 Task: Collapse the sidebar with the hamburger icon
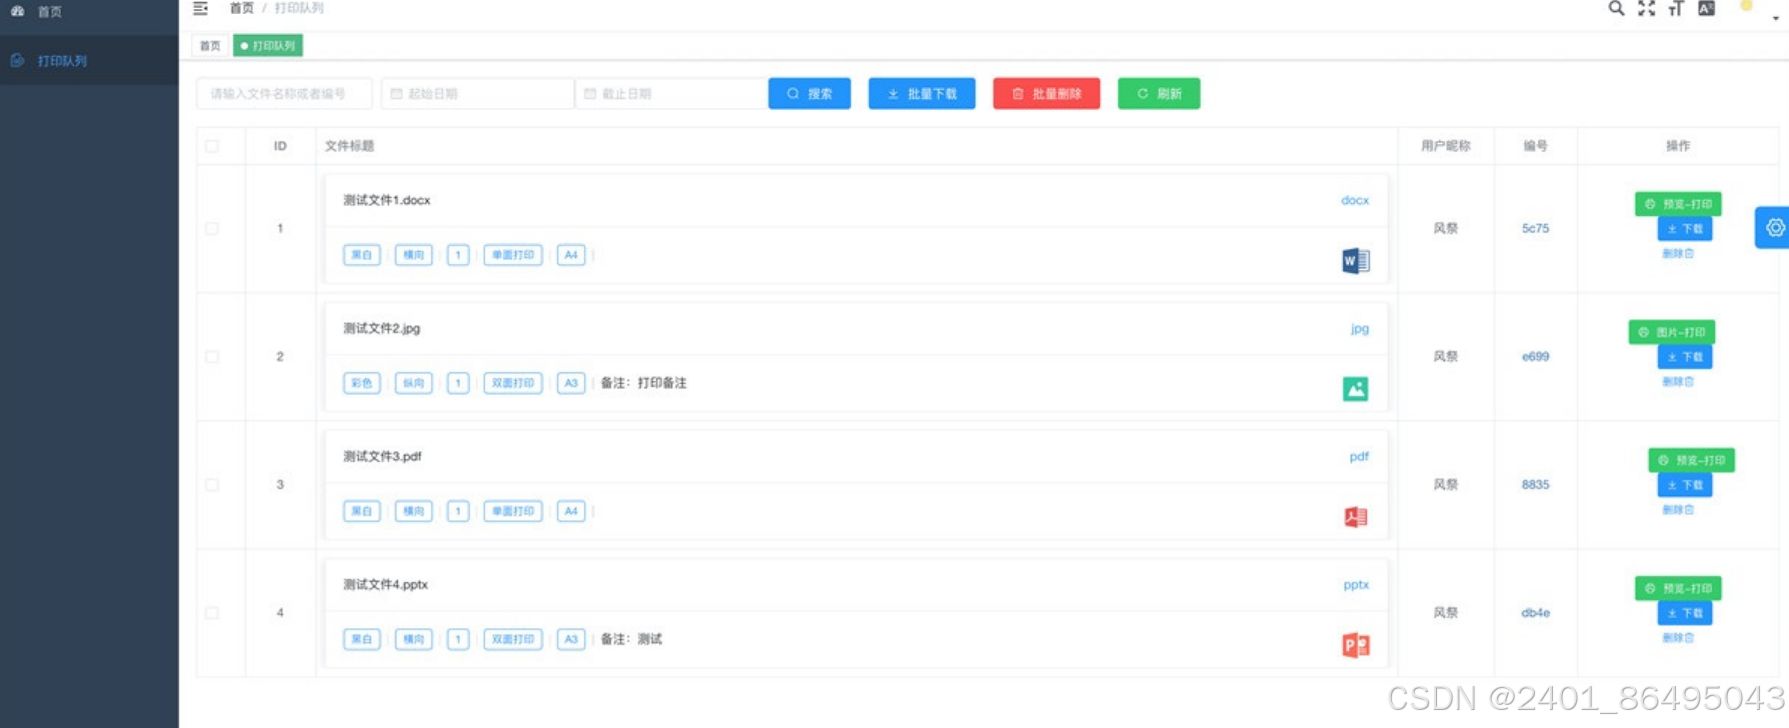coord(200,8)
